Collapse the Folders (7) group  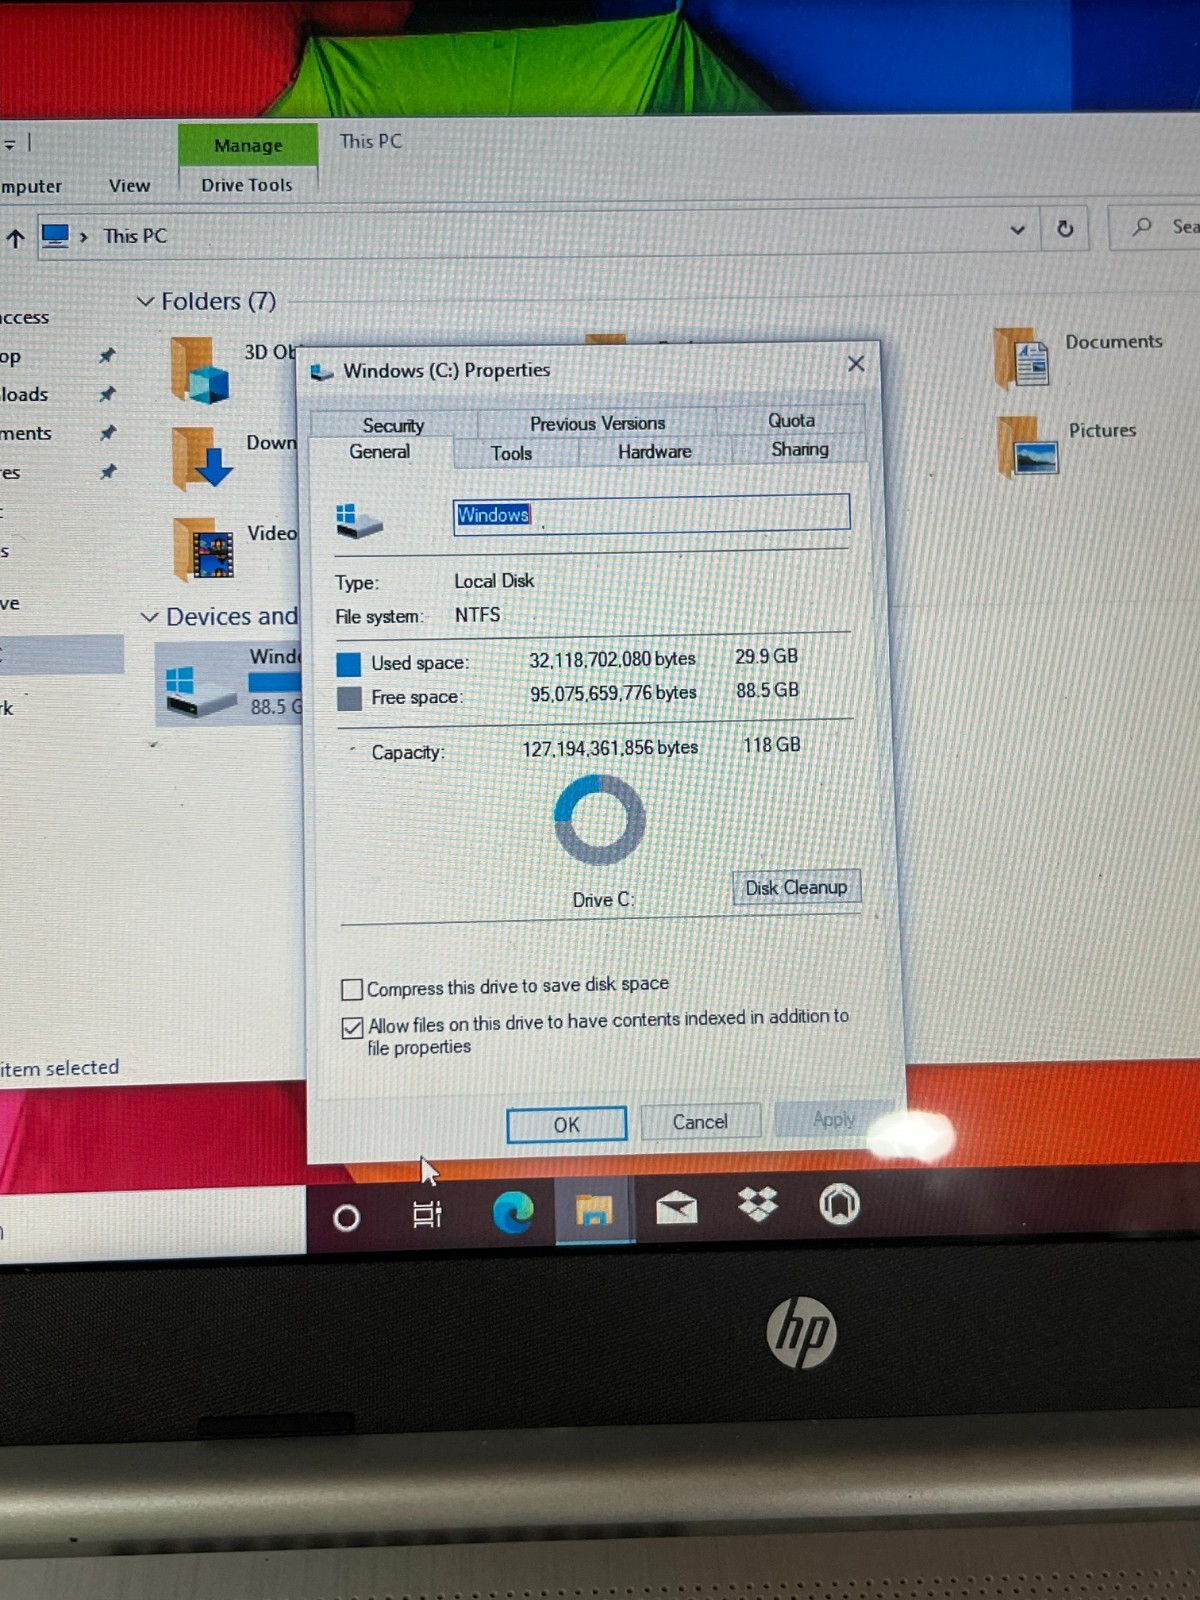tap(146, 301)
